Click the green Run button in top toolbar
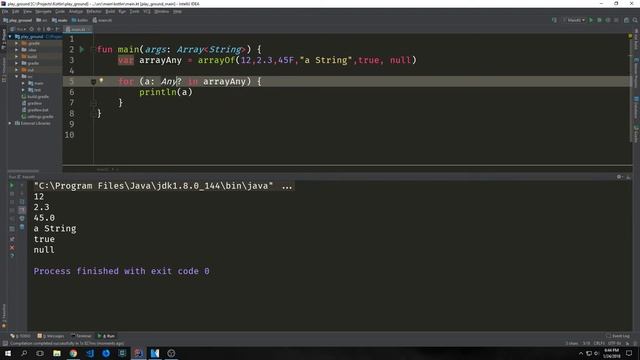The height and width of the screenshot is (360, 640). [x=591, y=20]
